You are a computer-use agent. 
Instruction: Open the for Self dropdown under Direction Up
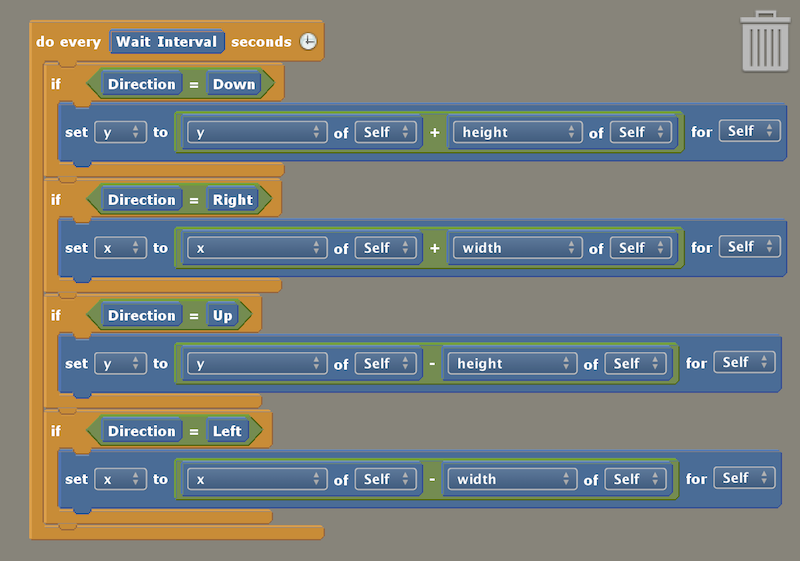point(744,363)
